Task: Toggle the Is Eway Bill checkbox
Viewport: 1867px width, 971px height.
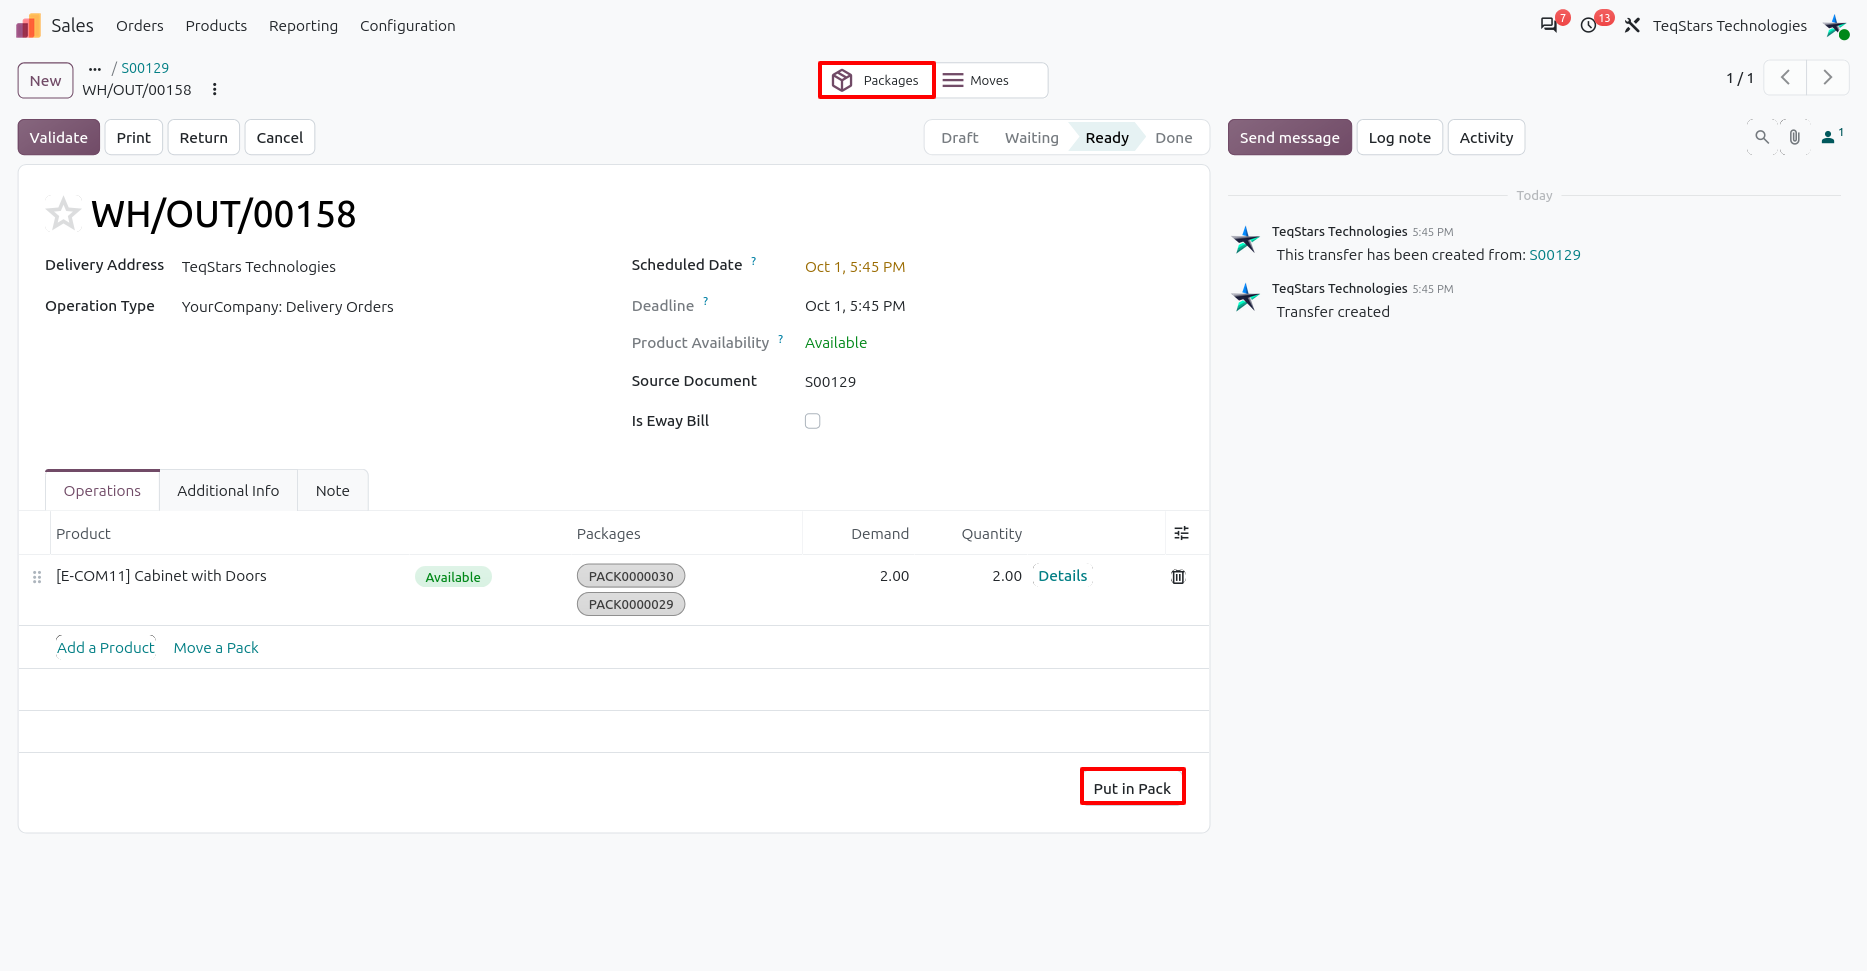Action: (x=813, y=421)
